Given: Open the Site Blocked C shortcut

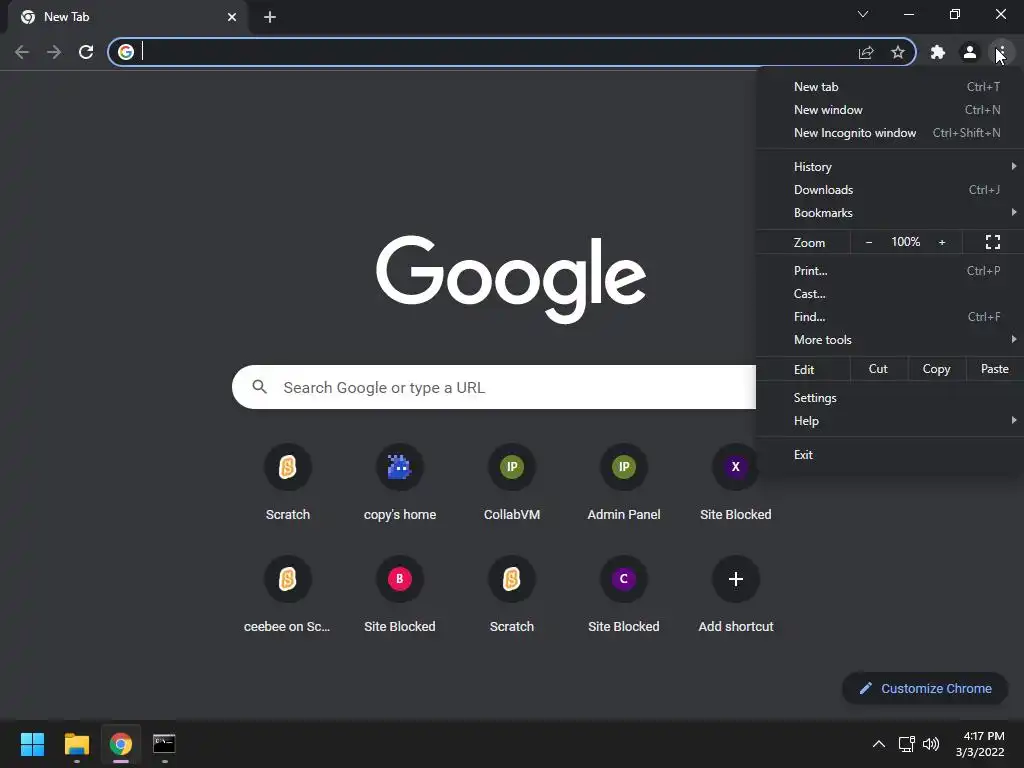Looking at the screenshot, I should (624, 594).
